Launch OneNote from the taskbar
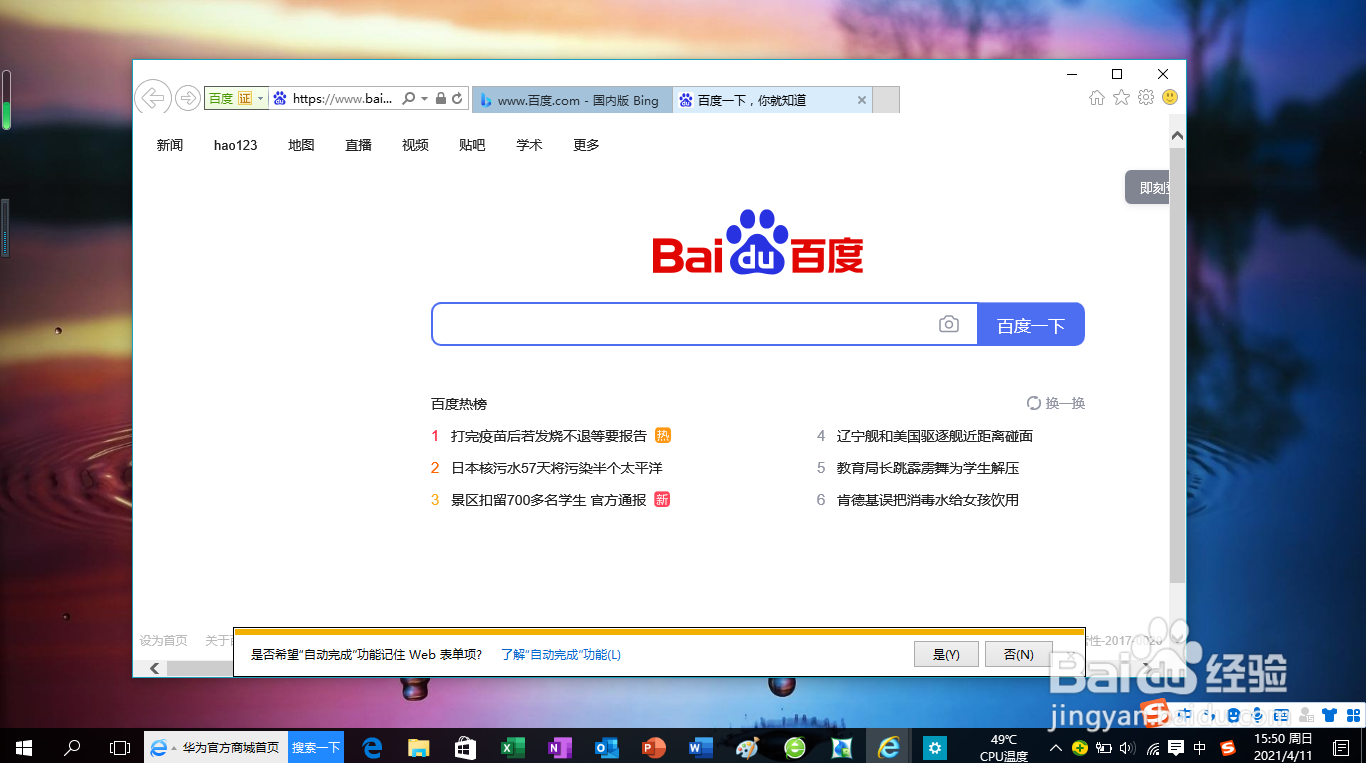The image size is (1366, 763). point(560,747)
